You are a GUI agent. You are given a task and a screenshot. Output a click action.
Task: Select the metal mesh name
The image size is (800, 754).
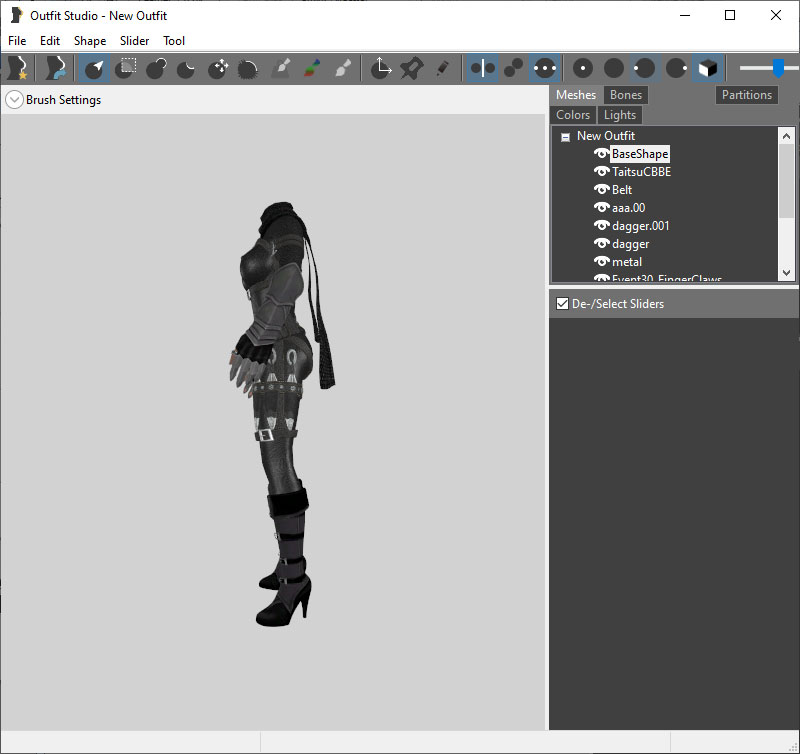pyautogui.click(x=627, y=262)
